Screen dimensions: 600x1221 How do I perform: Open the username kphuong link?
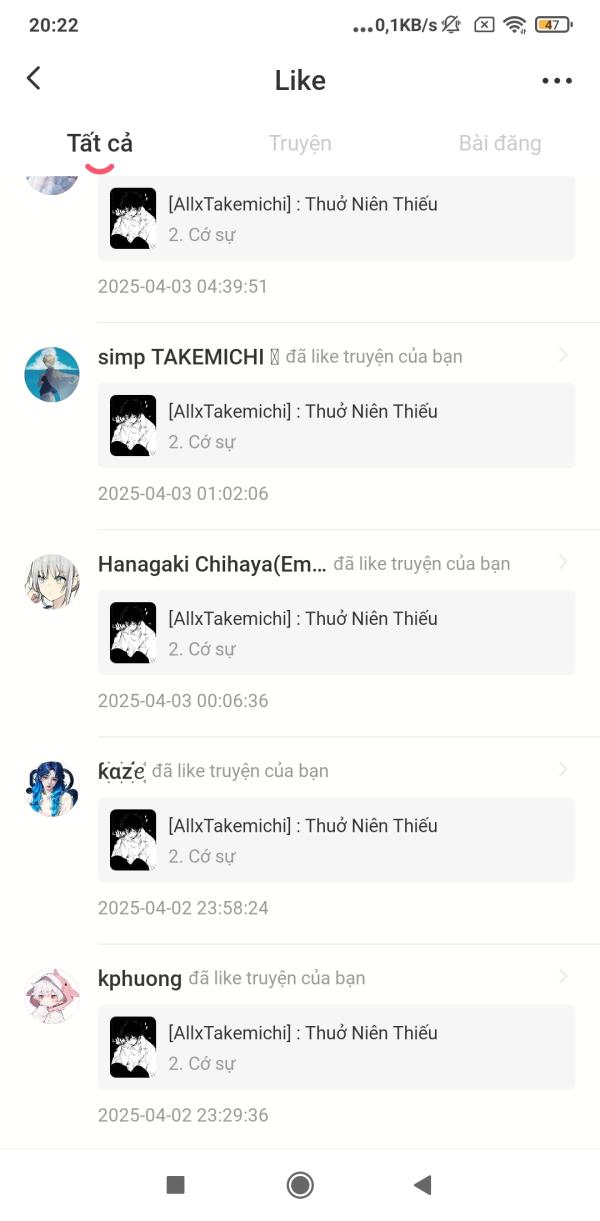pos(140,978)
